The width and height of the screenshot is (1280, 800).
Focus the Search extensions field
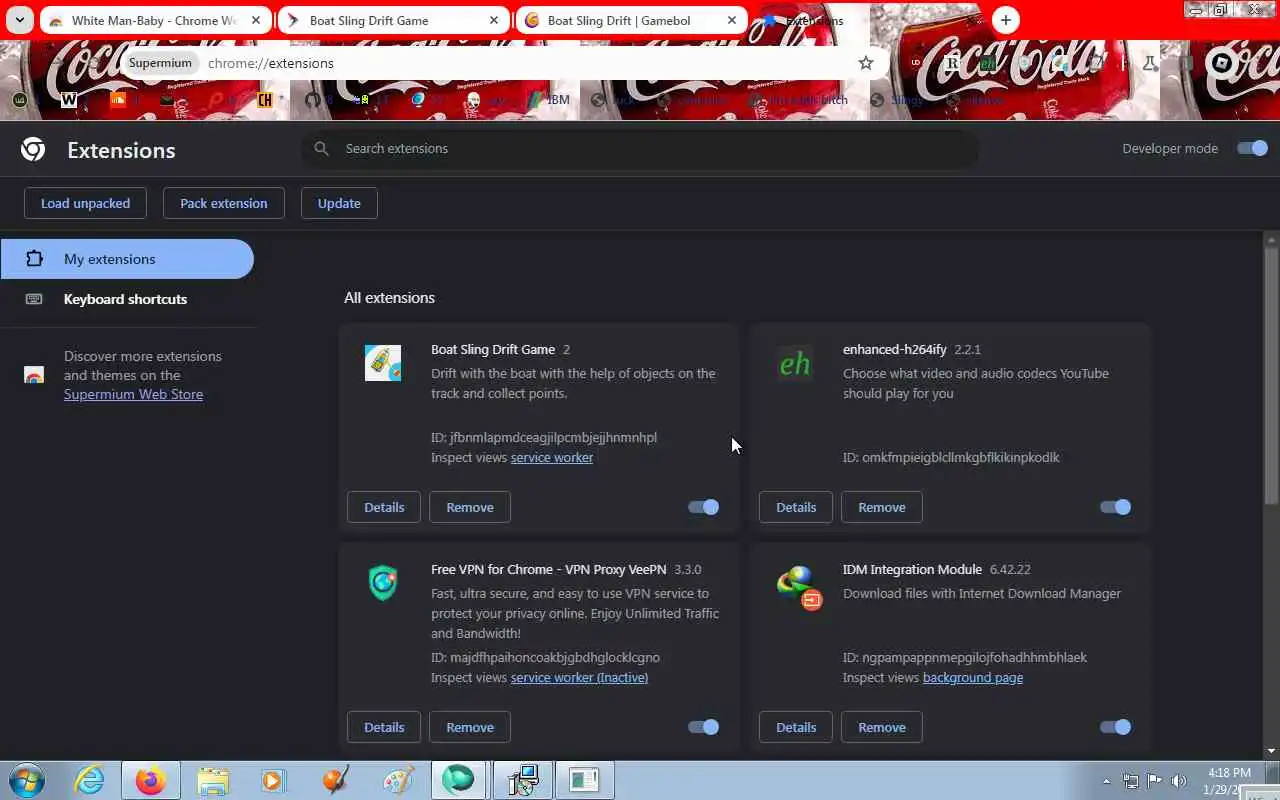pos(640,148)
